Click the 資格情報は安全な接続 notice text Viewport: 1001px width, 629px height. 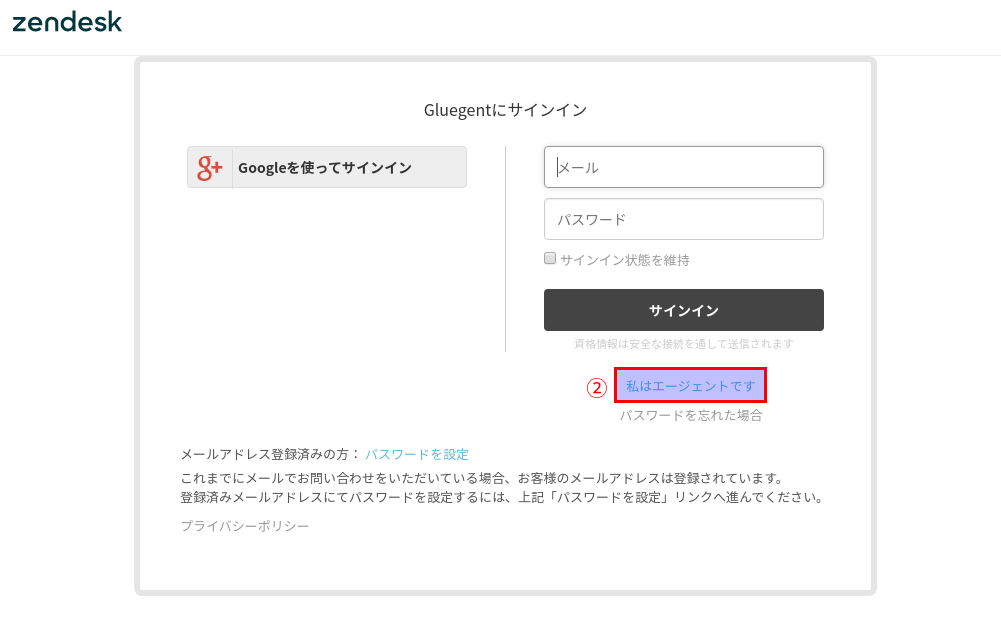tap(684, 344)
